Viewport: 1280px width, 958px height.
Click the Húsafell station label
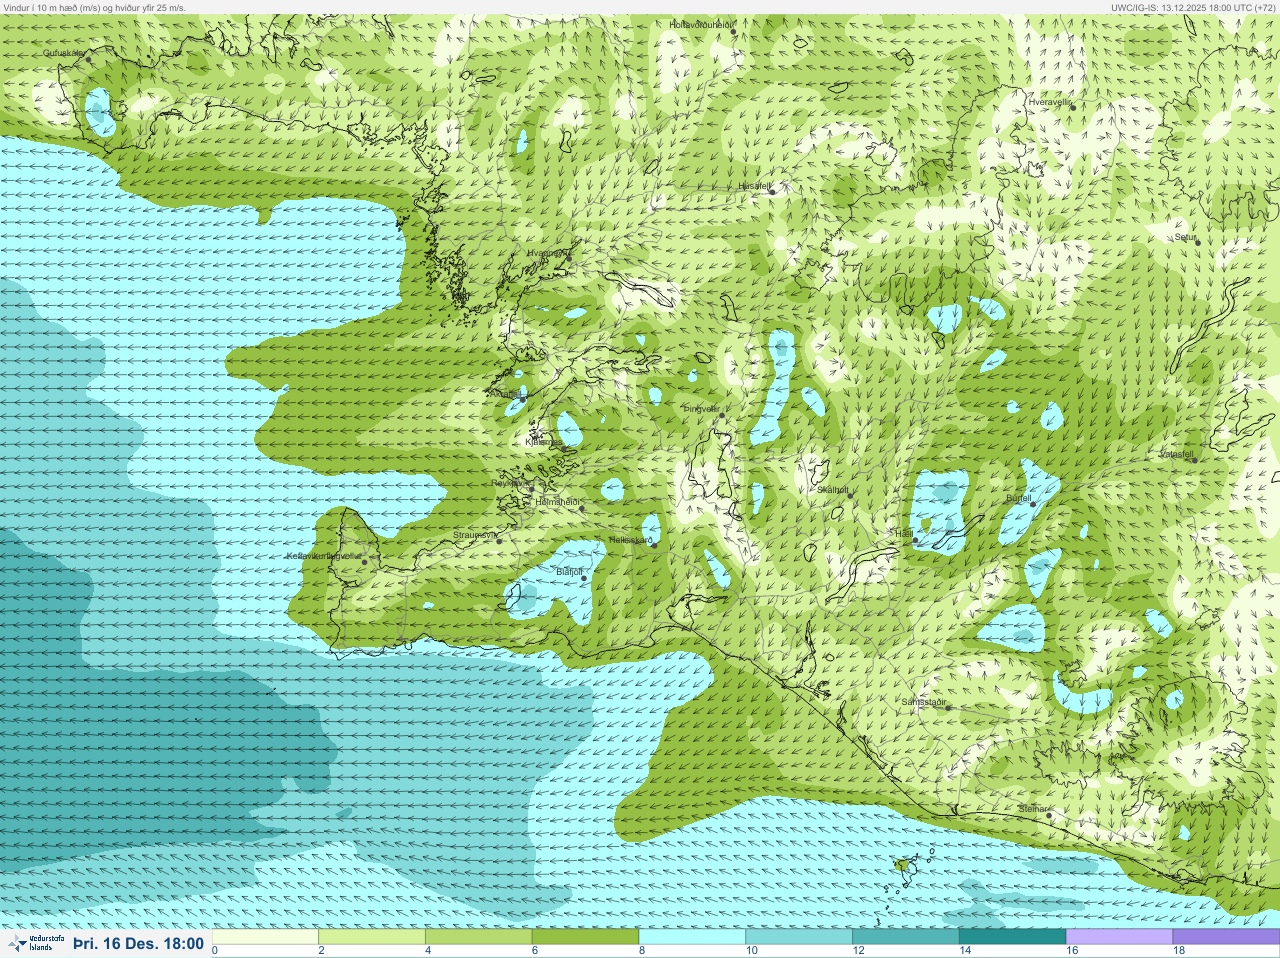click(755, 186)
